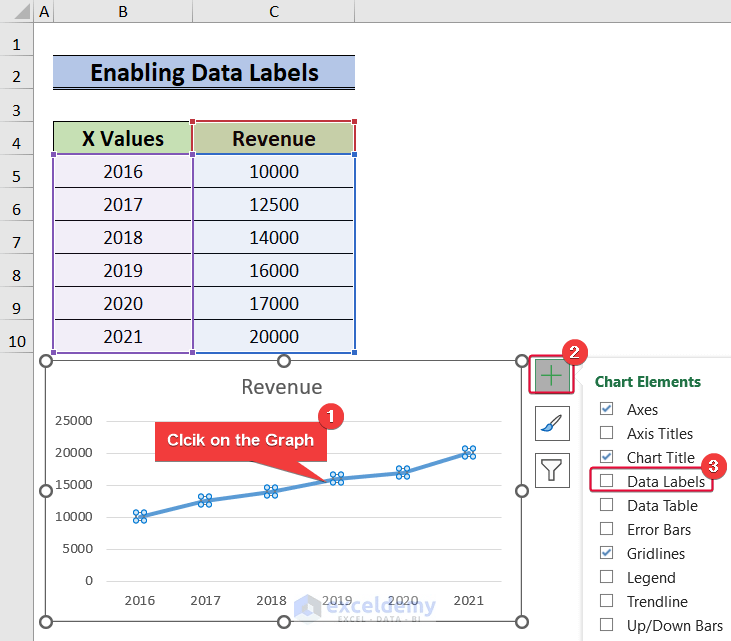This screenshot has width=731, height=641.
Task: Select the 'Revenue' table header cell
Action: (x=274, y=138)
